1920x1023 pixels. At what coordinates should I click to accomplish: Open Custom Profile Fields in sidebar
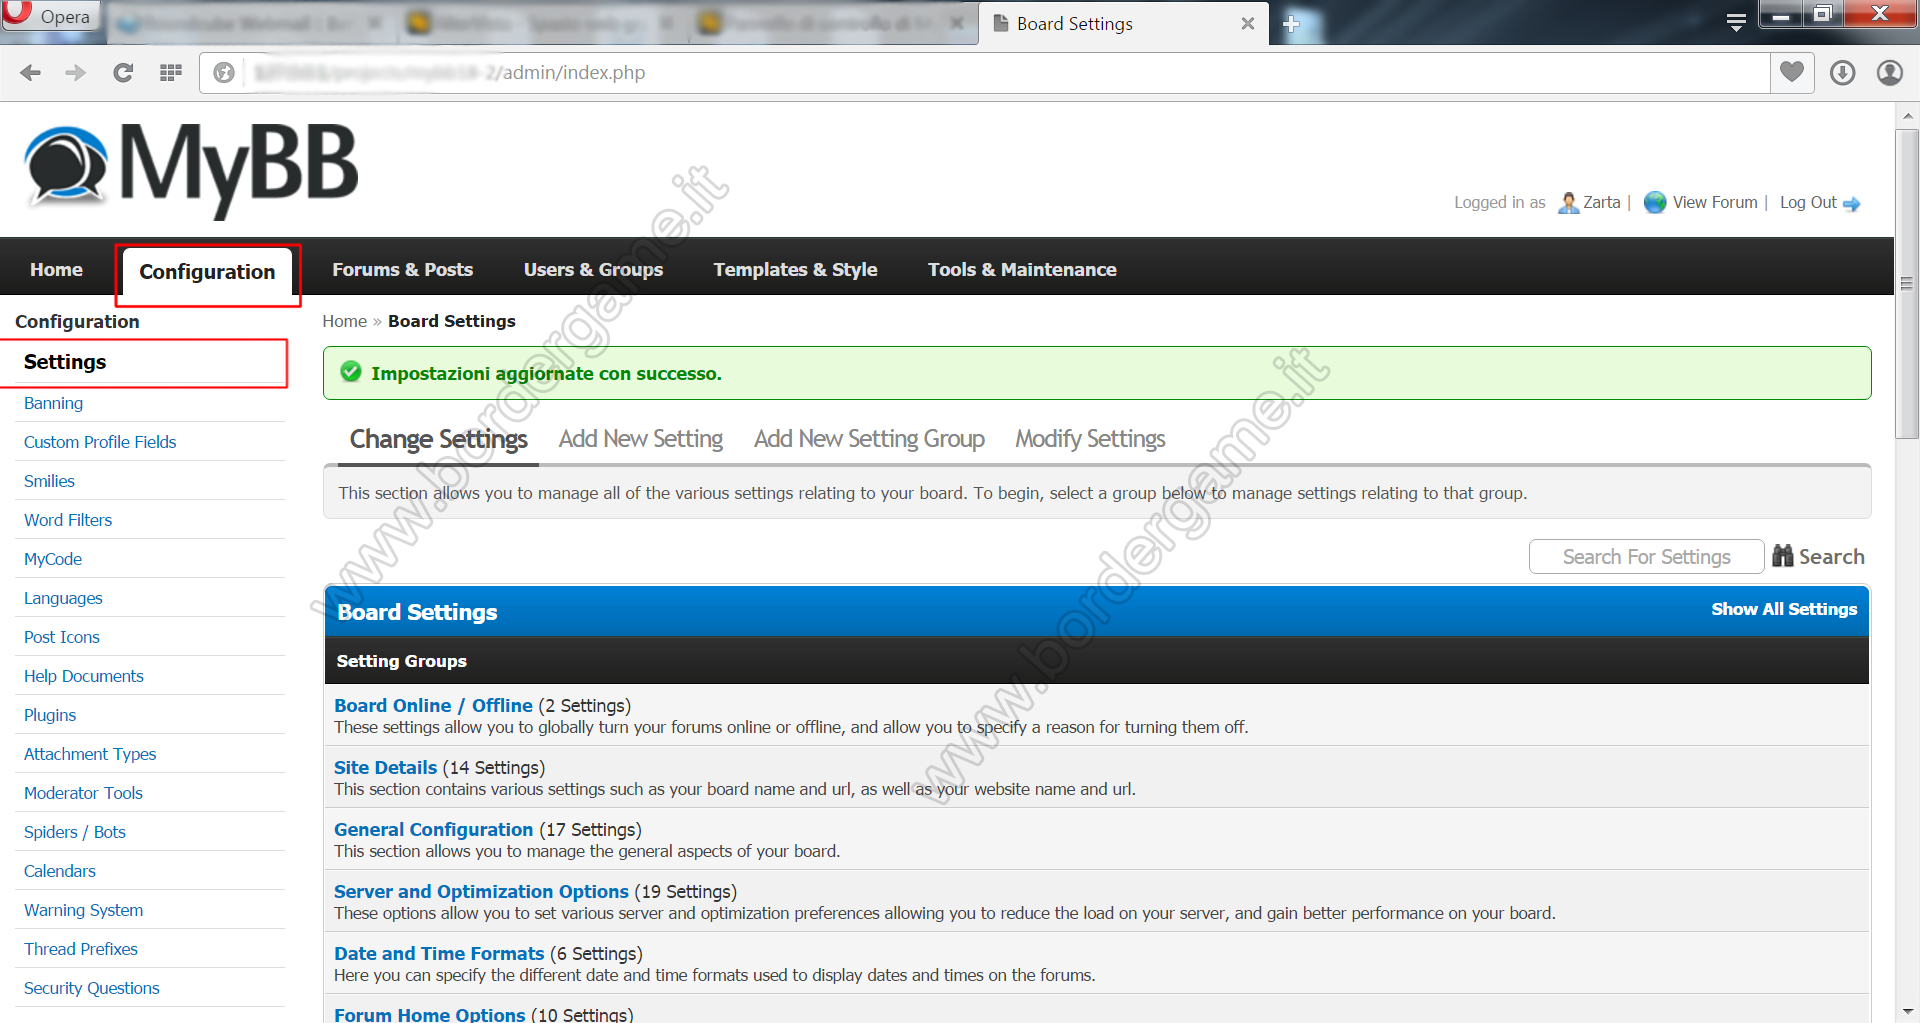pos(100,442)
